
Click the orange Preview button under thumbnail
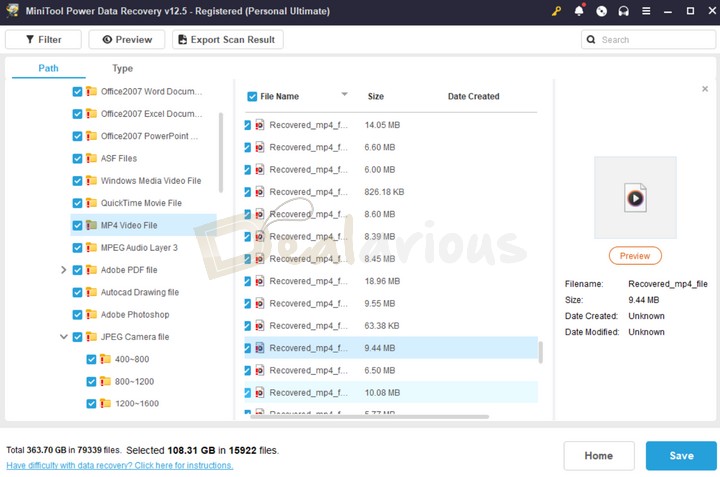point(635,256)
